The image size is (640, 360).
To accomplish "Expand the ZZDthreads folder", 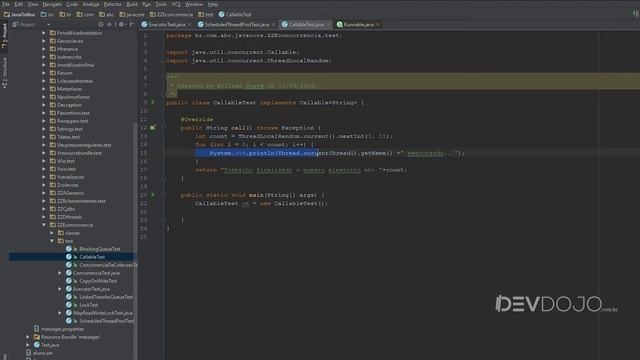I will click(44, 217).
